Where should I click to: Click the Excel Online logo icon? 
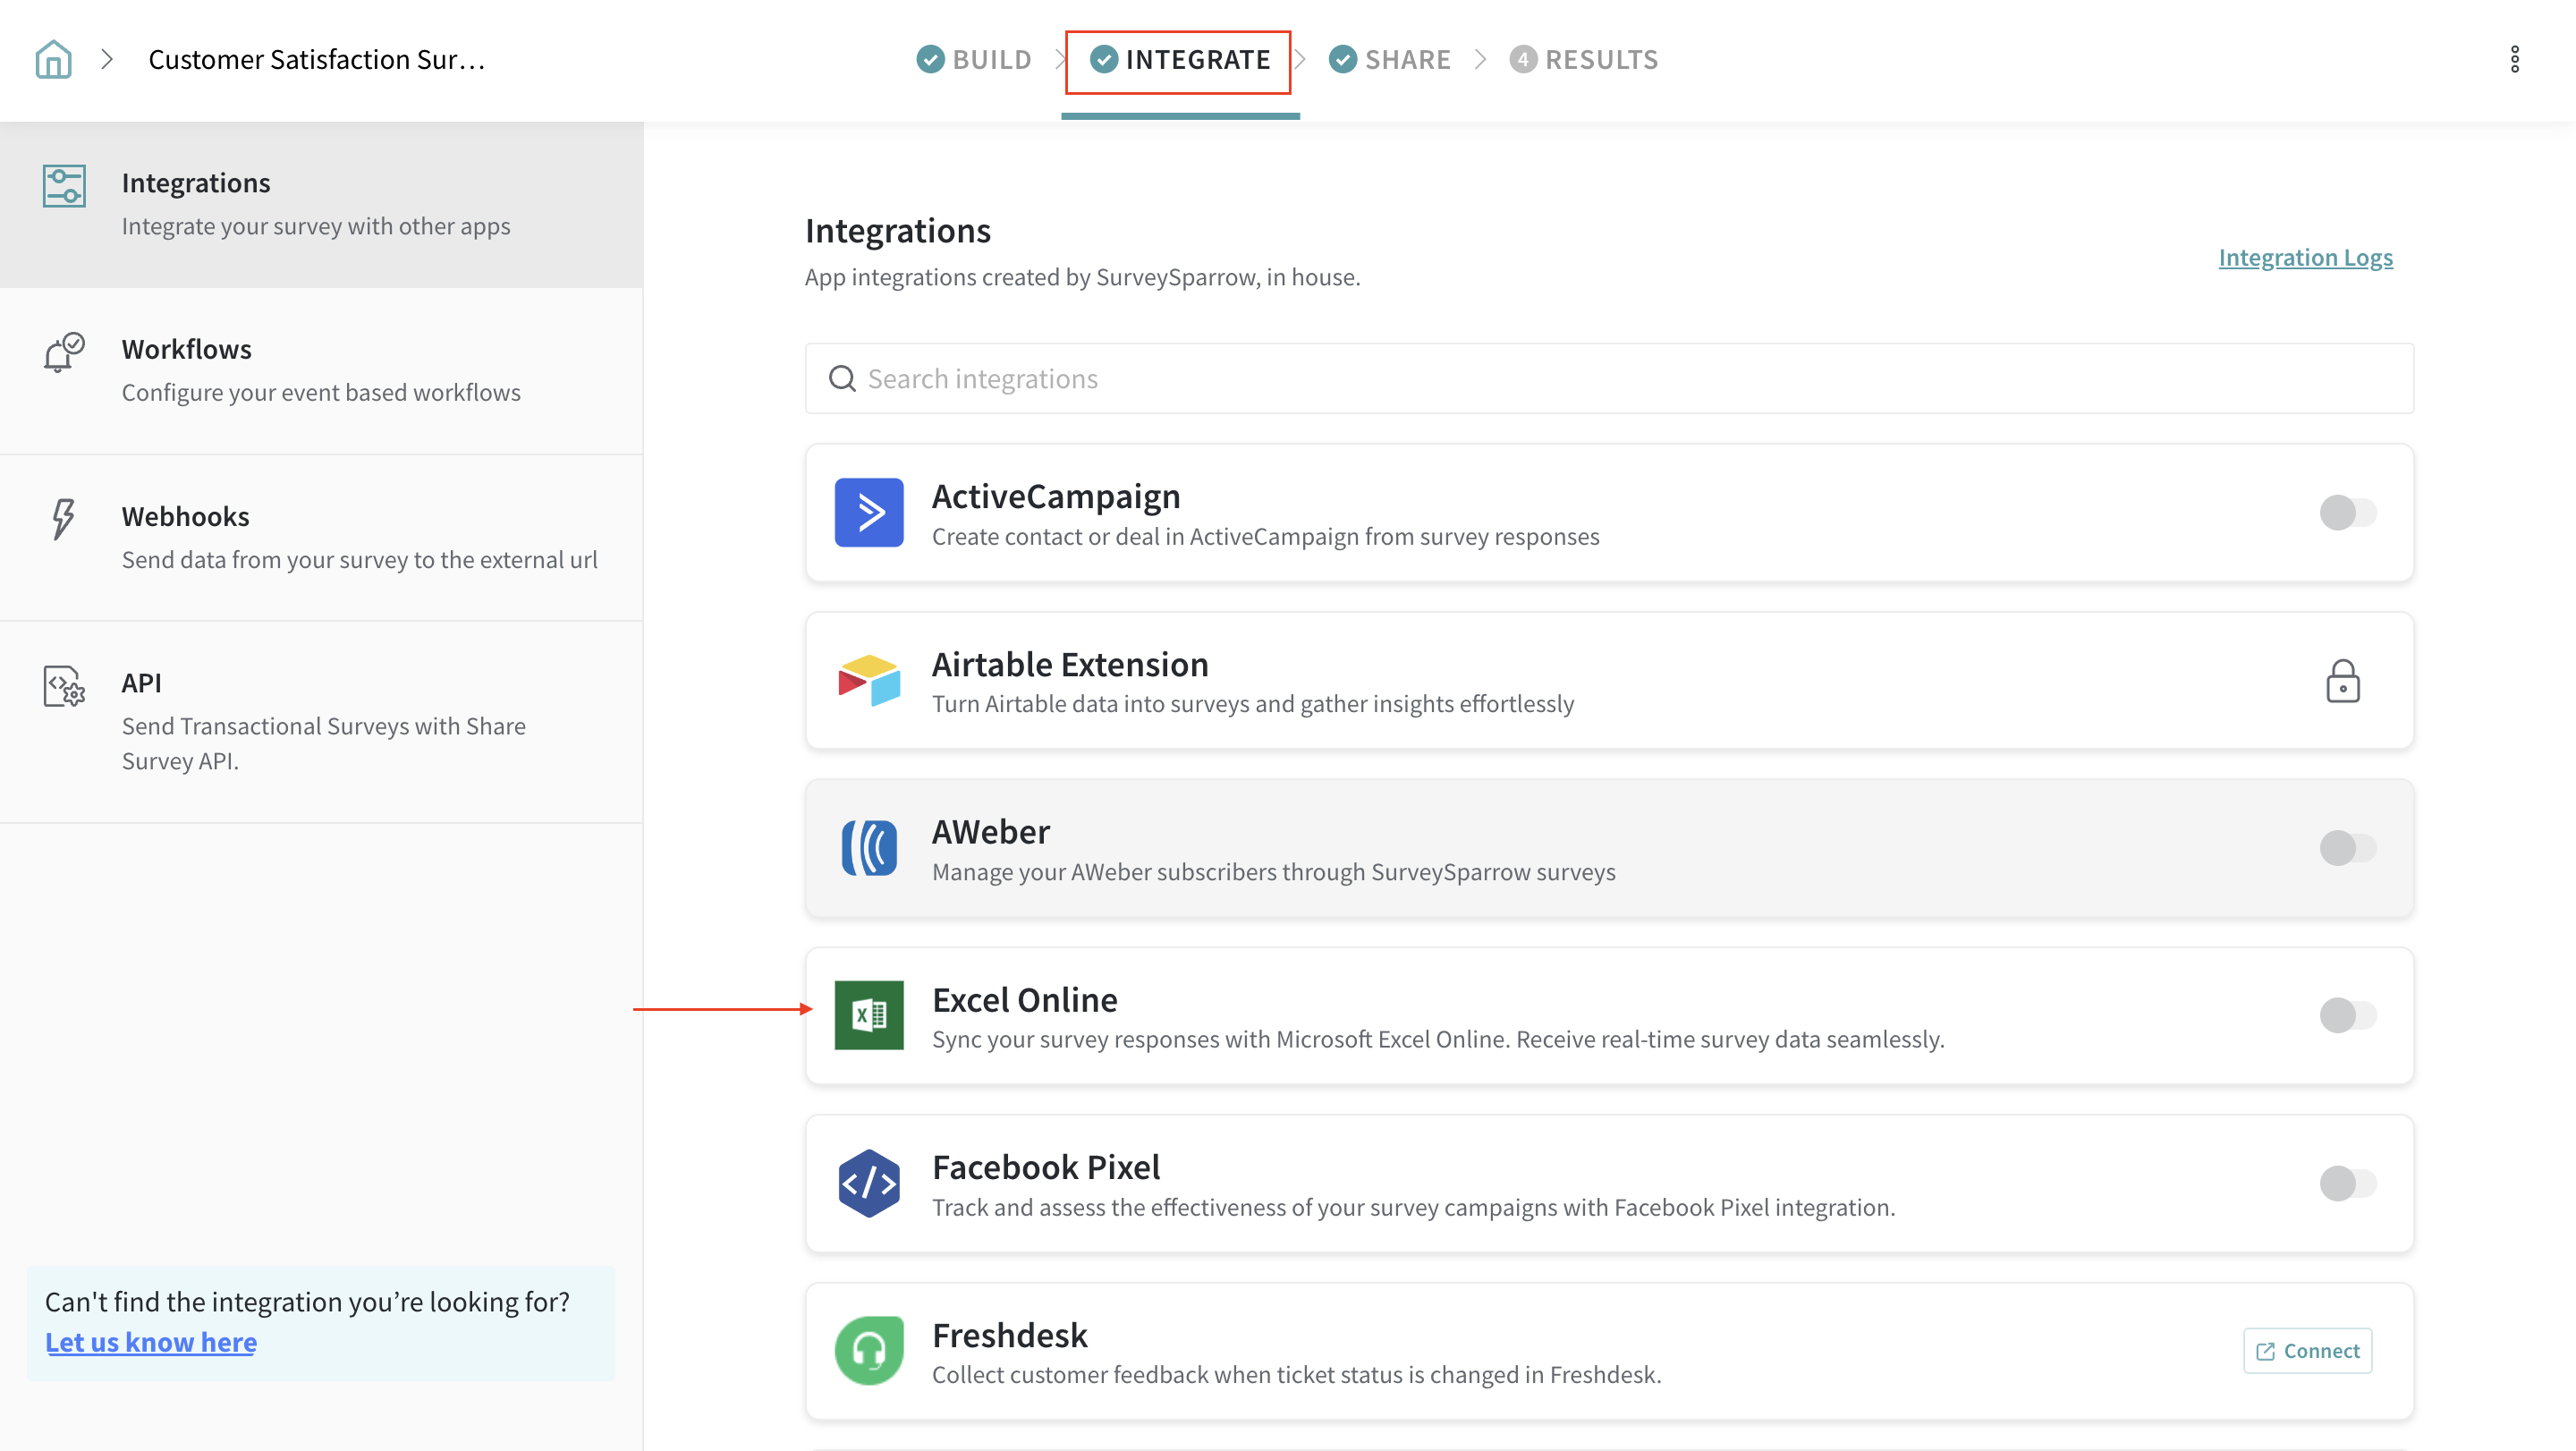868,1015
